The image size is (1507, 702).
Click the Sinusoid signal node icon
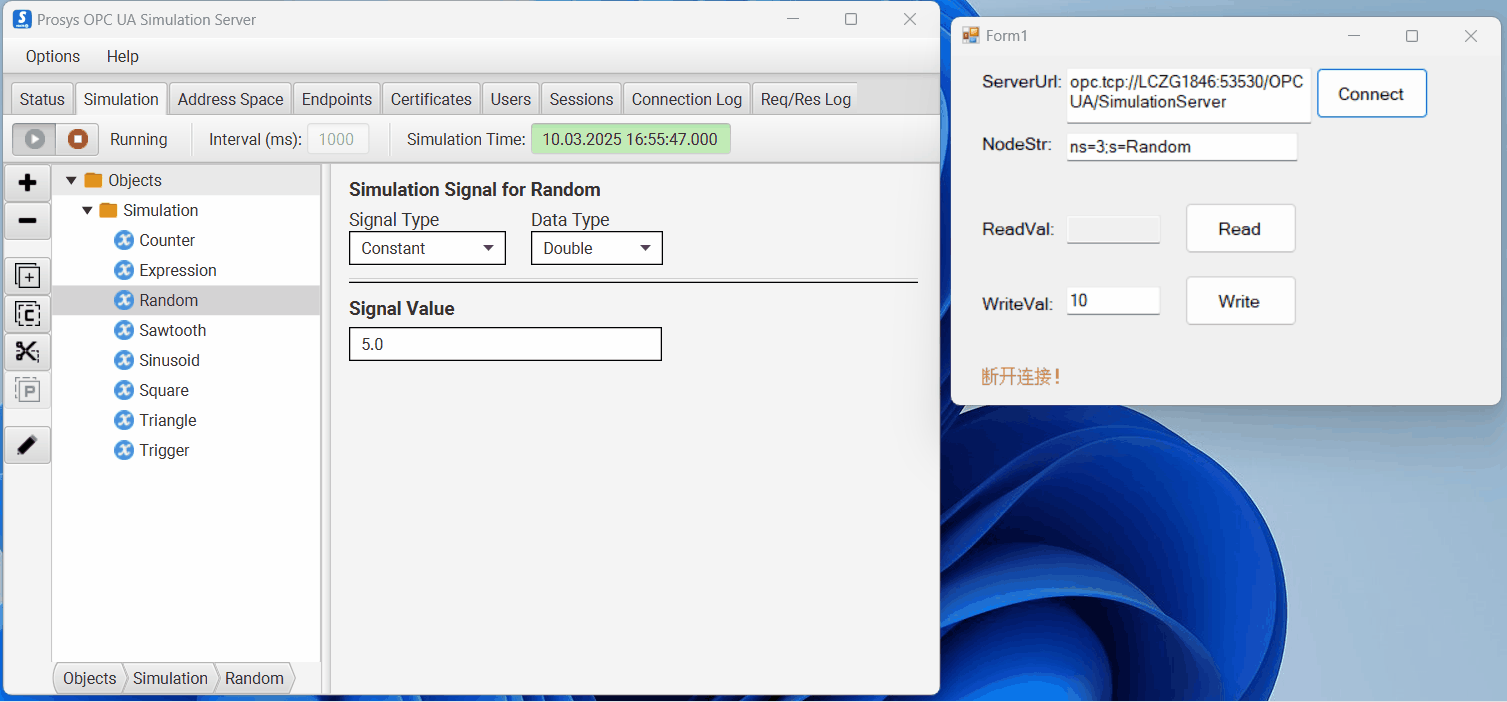(x=124, y=360)
